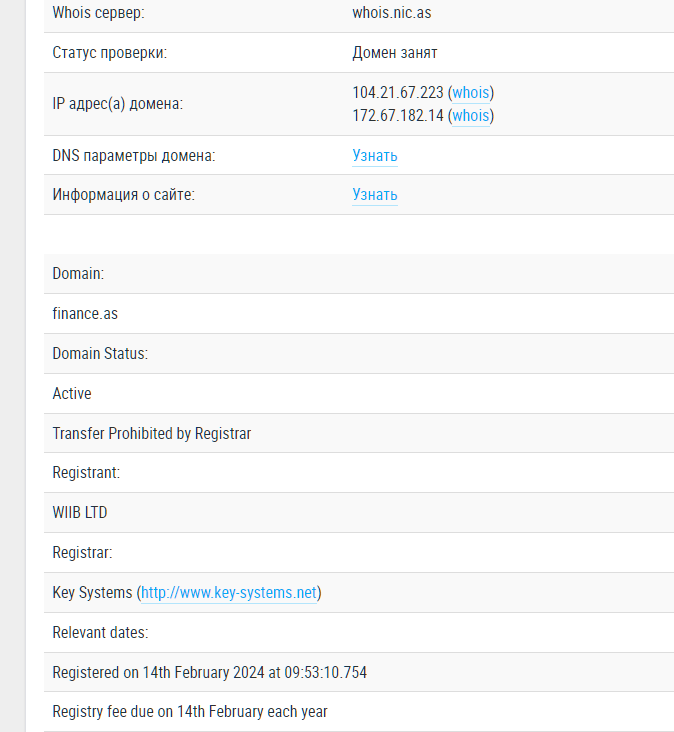Click the Active domain status row
Image resolution: width=674 pixels, height=732 pixels.
(x=72, y=394)
